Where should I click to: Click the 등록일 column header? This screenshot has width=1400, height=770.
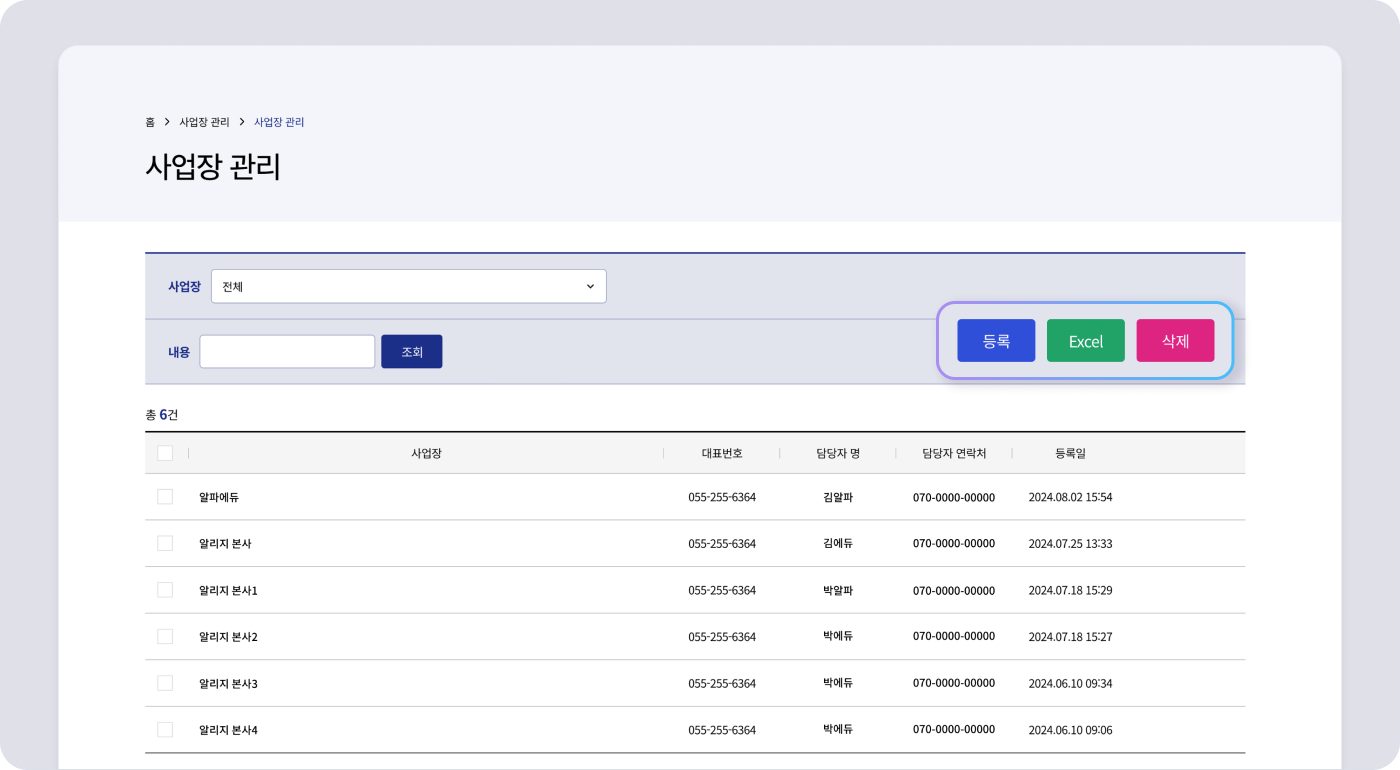point(1069,453)
